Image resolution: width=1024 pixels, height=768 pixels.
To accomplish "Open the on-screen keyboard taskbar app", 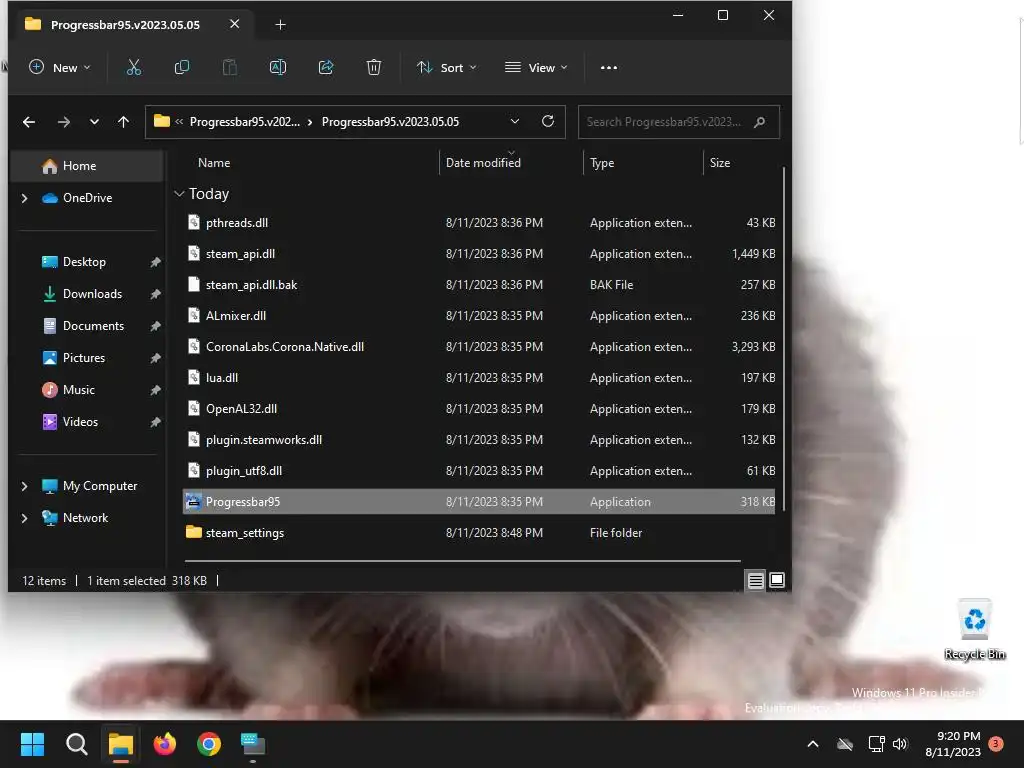I will (x=253, y=744).
